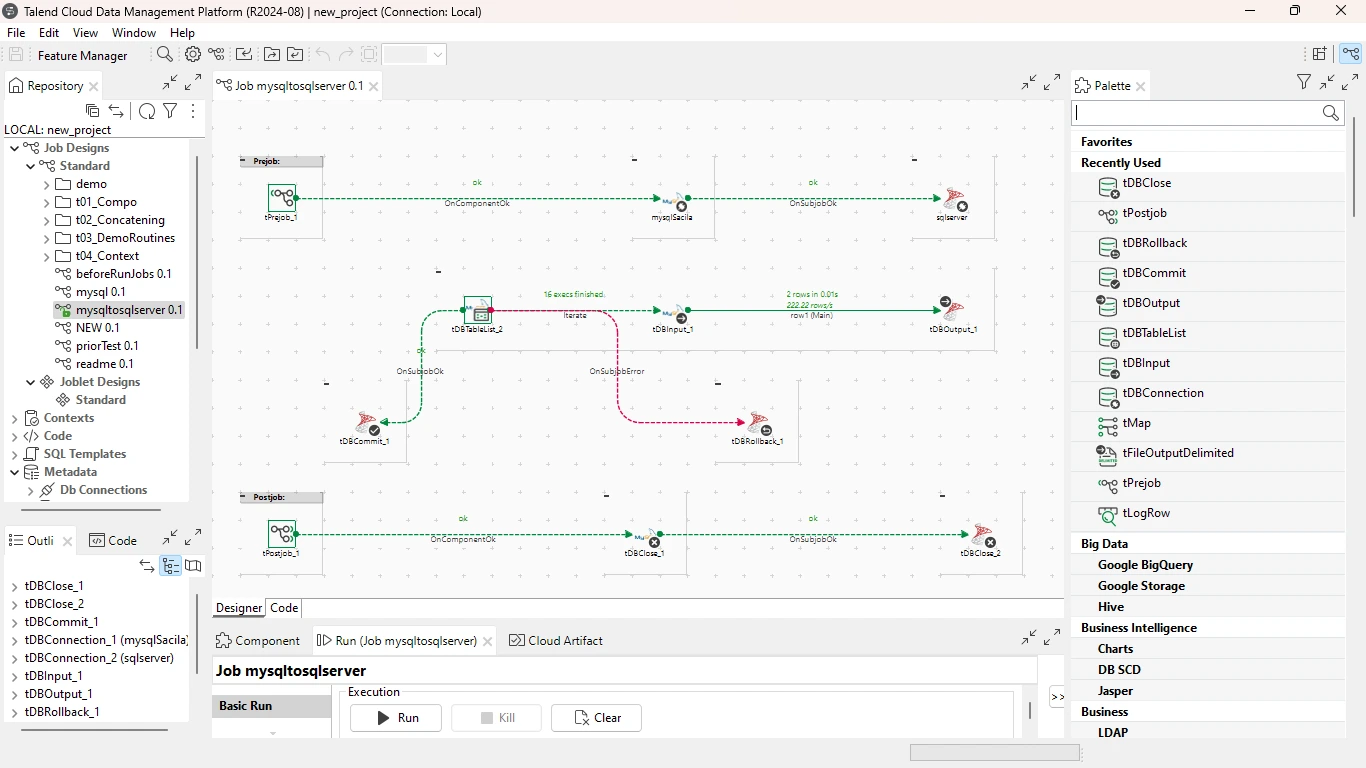Image resolution: width=1366 pixels, height=768 pixels.
Task: Select Basic Run in the Run view
Action: (271, 706)
